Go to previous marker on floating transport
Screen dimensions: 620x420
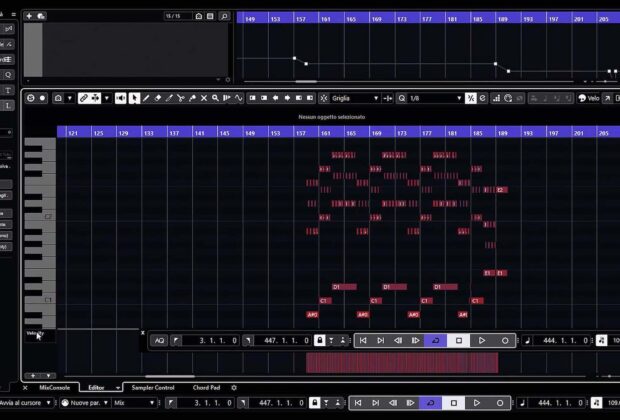(x=363, y=341)
